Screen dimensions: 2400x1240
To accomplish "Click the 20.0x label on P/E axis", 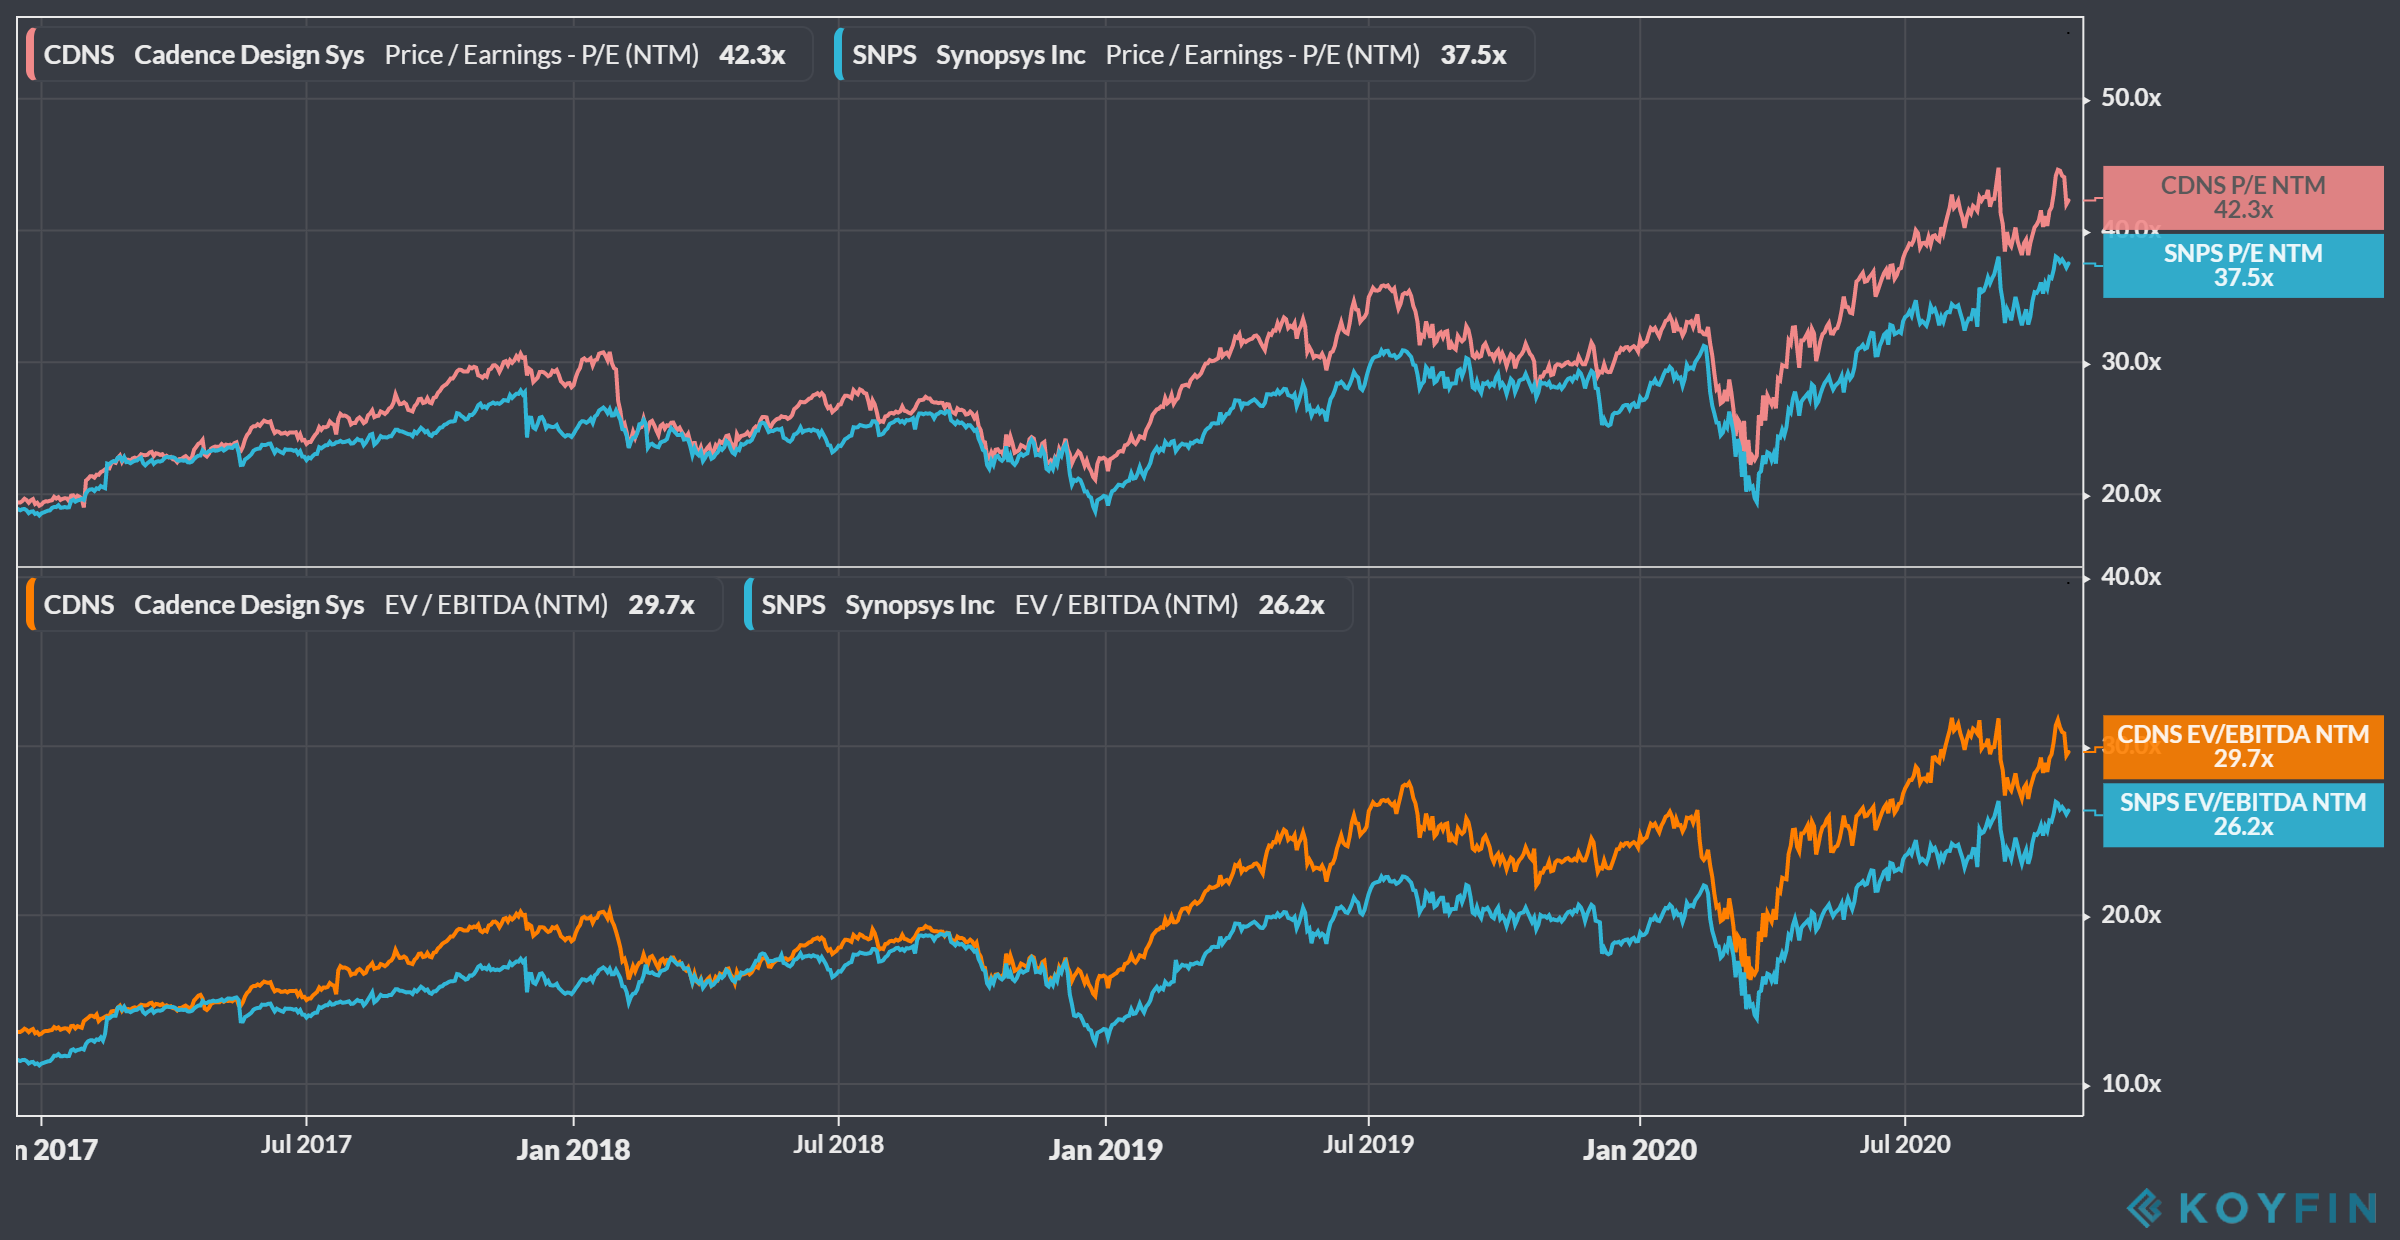I will 2131,494.
